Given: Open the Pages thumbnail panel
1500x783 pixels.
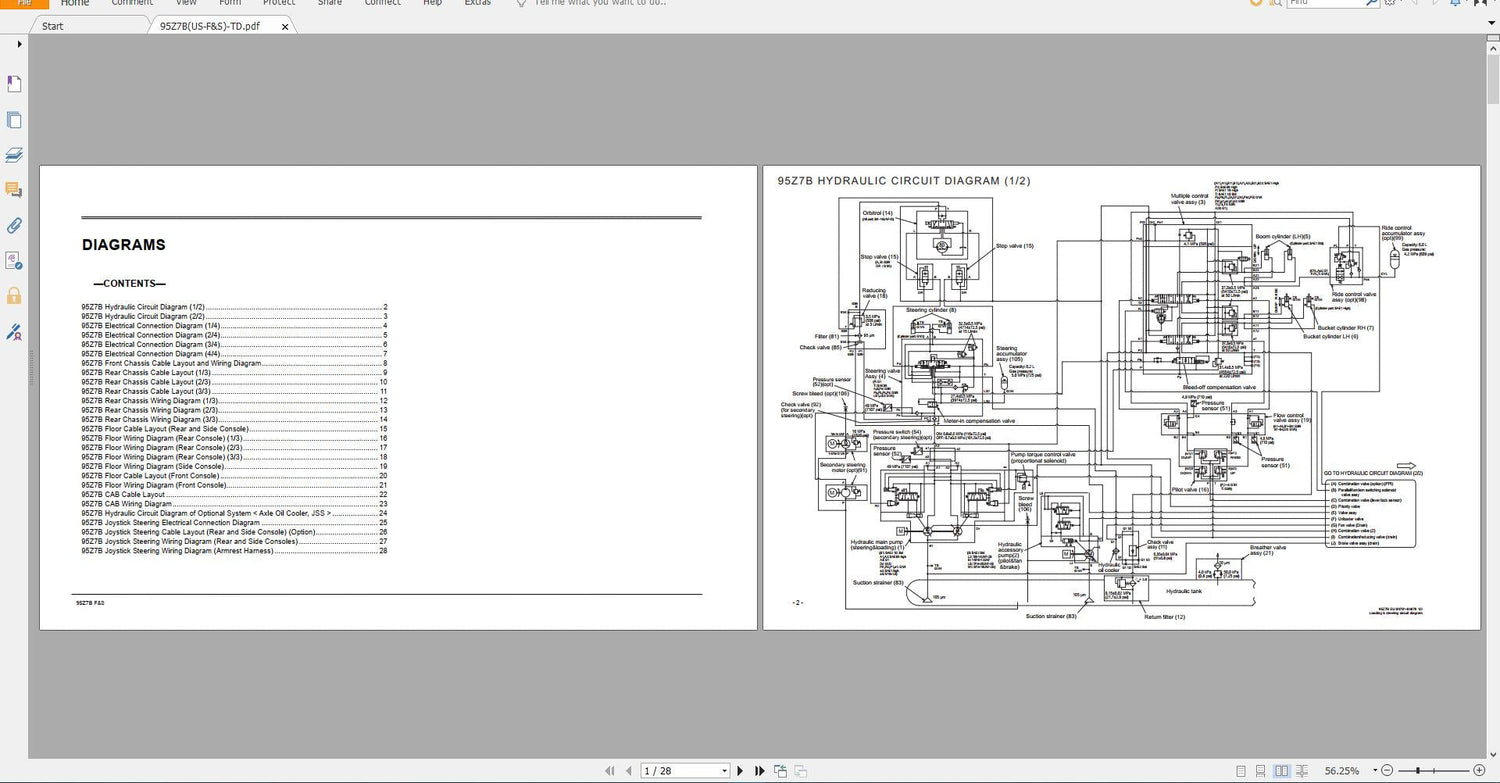Looking at the screenshot, I should [x=14, y=121].
